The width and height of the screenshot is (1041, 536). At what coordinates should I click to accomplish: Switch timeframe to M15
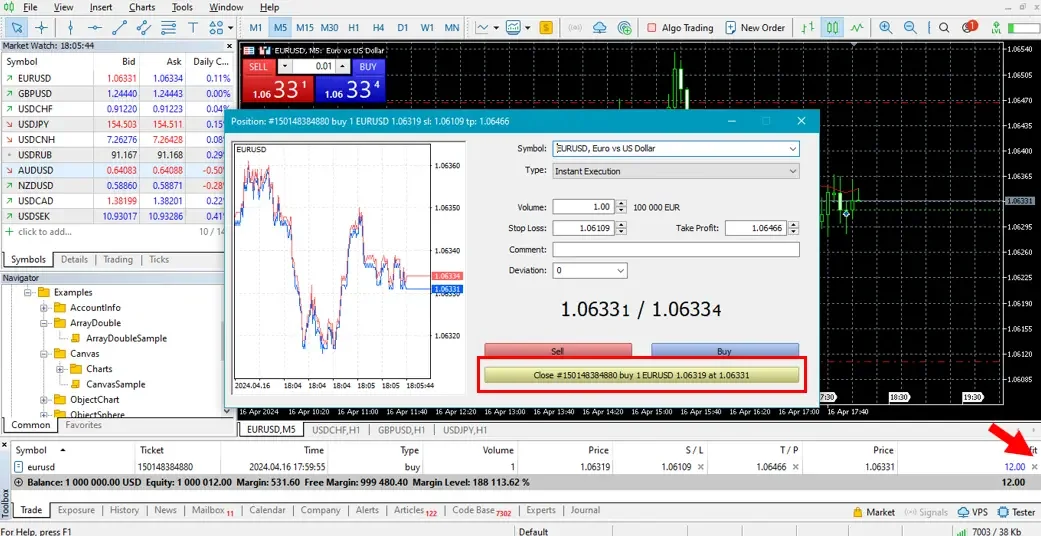304,28
